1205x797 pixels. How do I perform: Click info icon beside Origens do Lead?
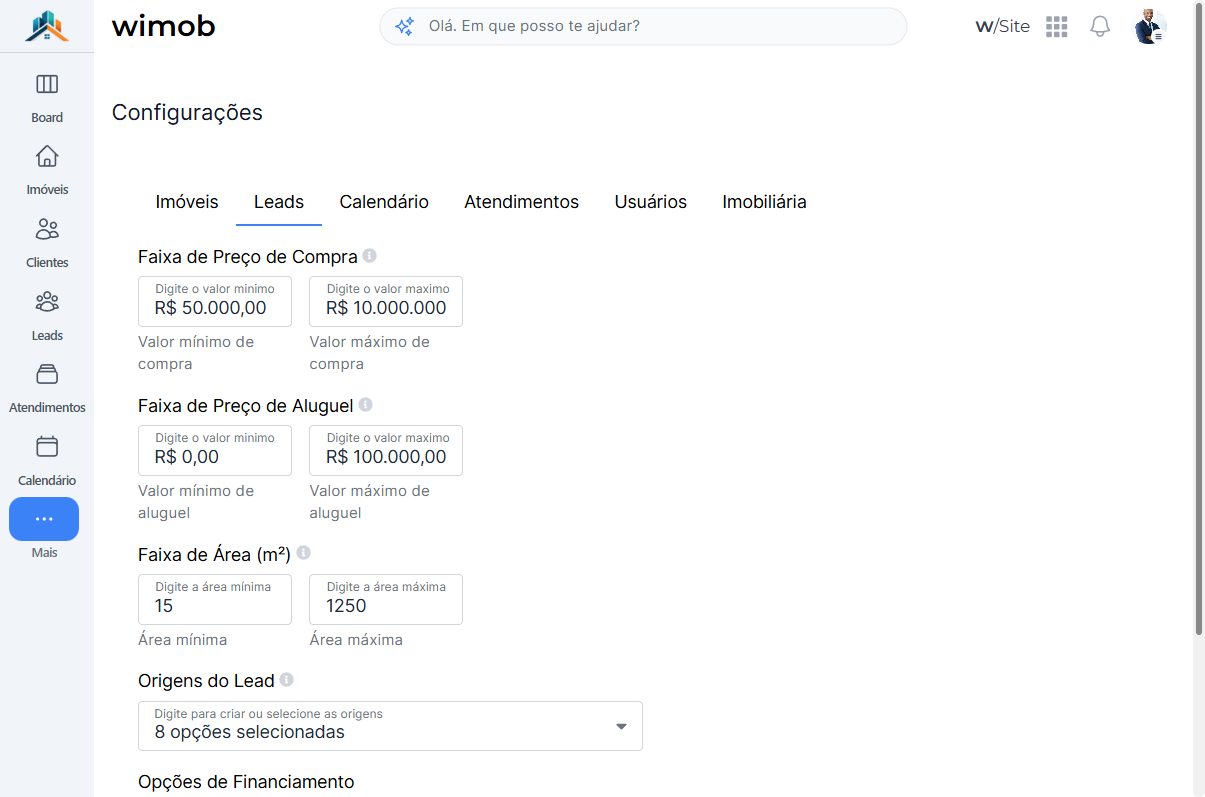coord(286,680)
